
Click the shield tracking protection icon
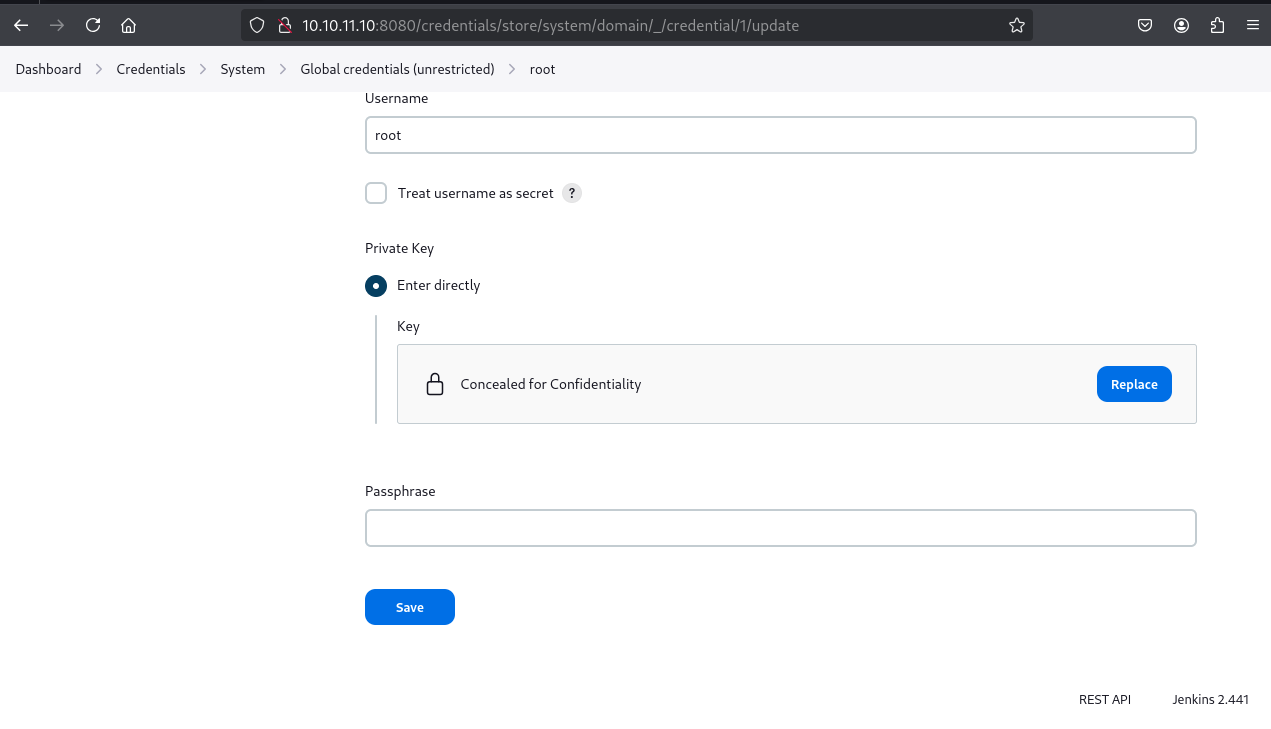(x=257, y=26)
